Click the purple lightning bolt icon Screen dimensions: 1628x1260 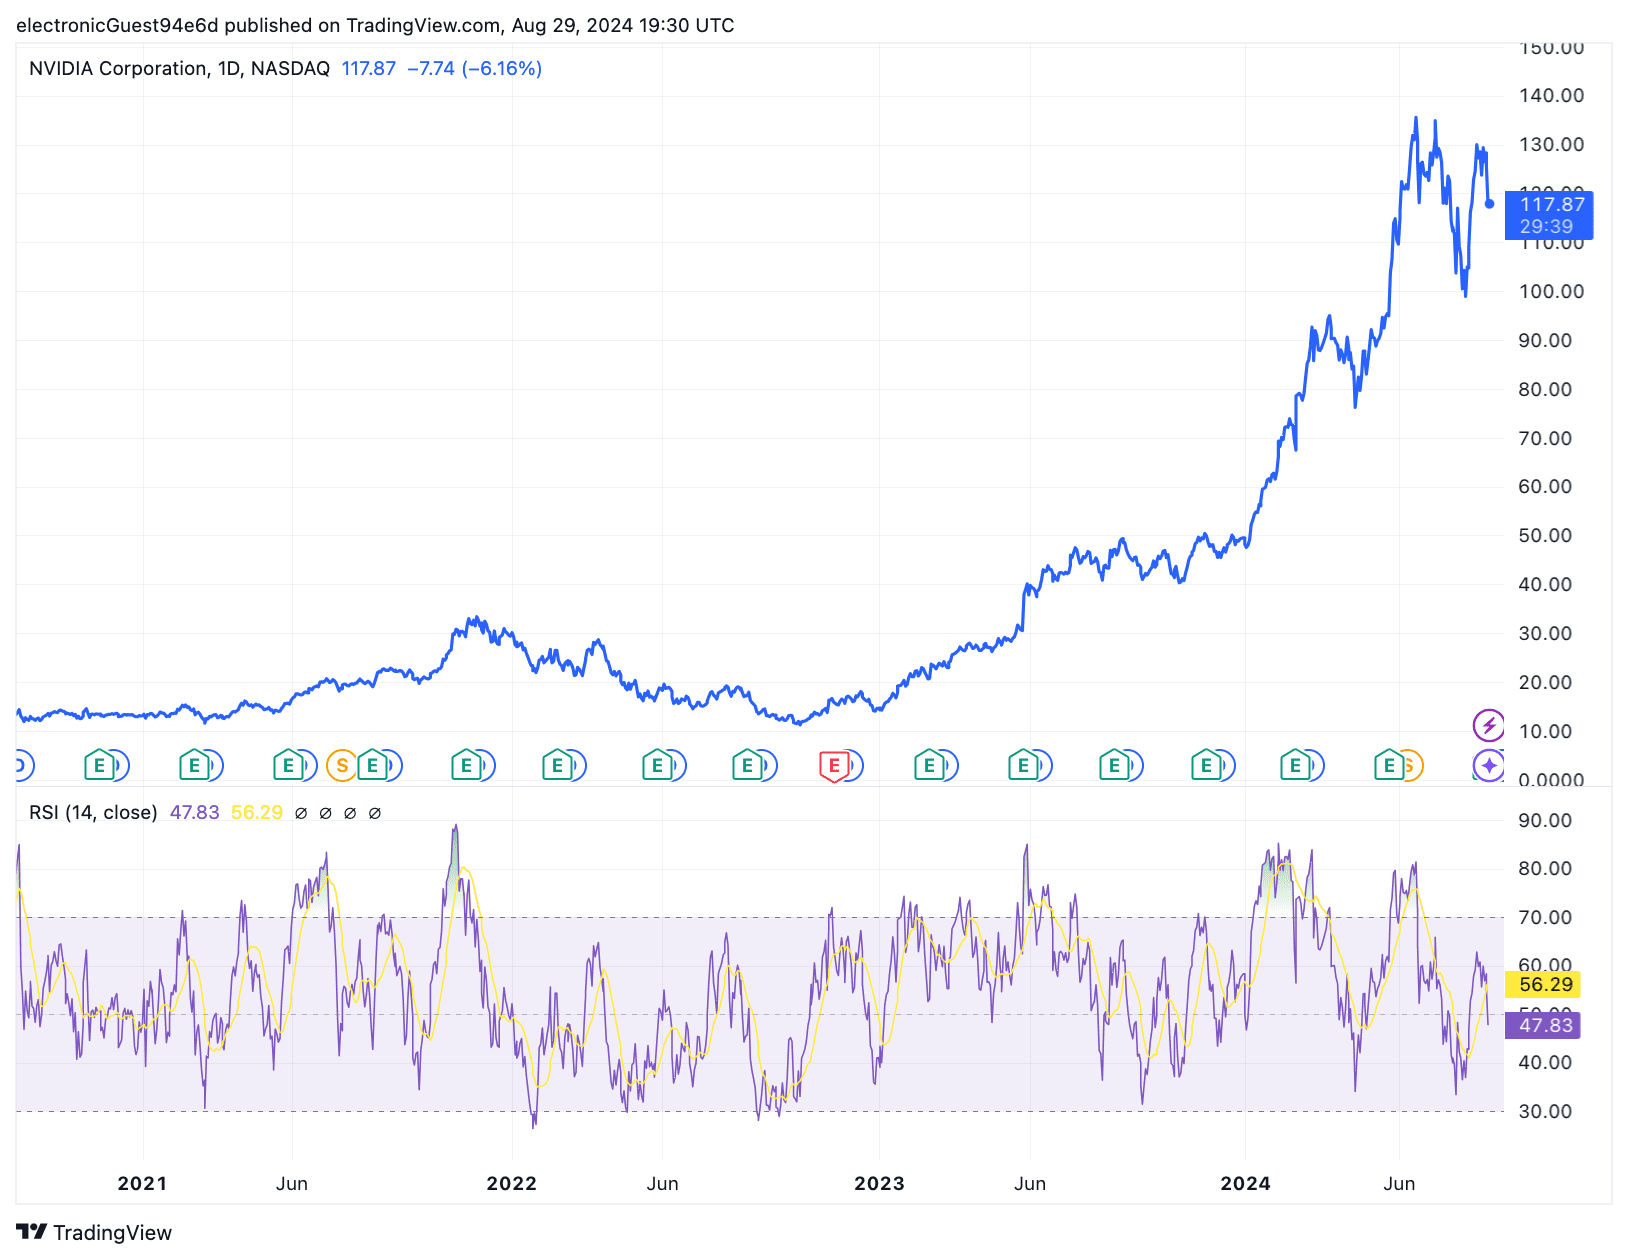click(1488, 725)
